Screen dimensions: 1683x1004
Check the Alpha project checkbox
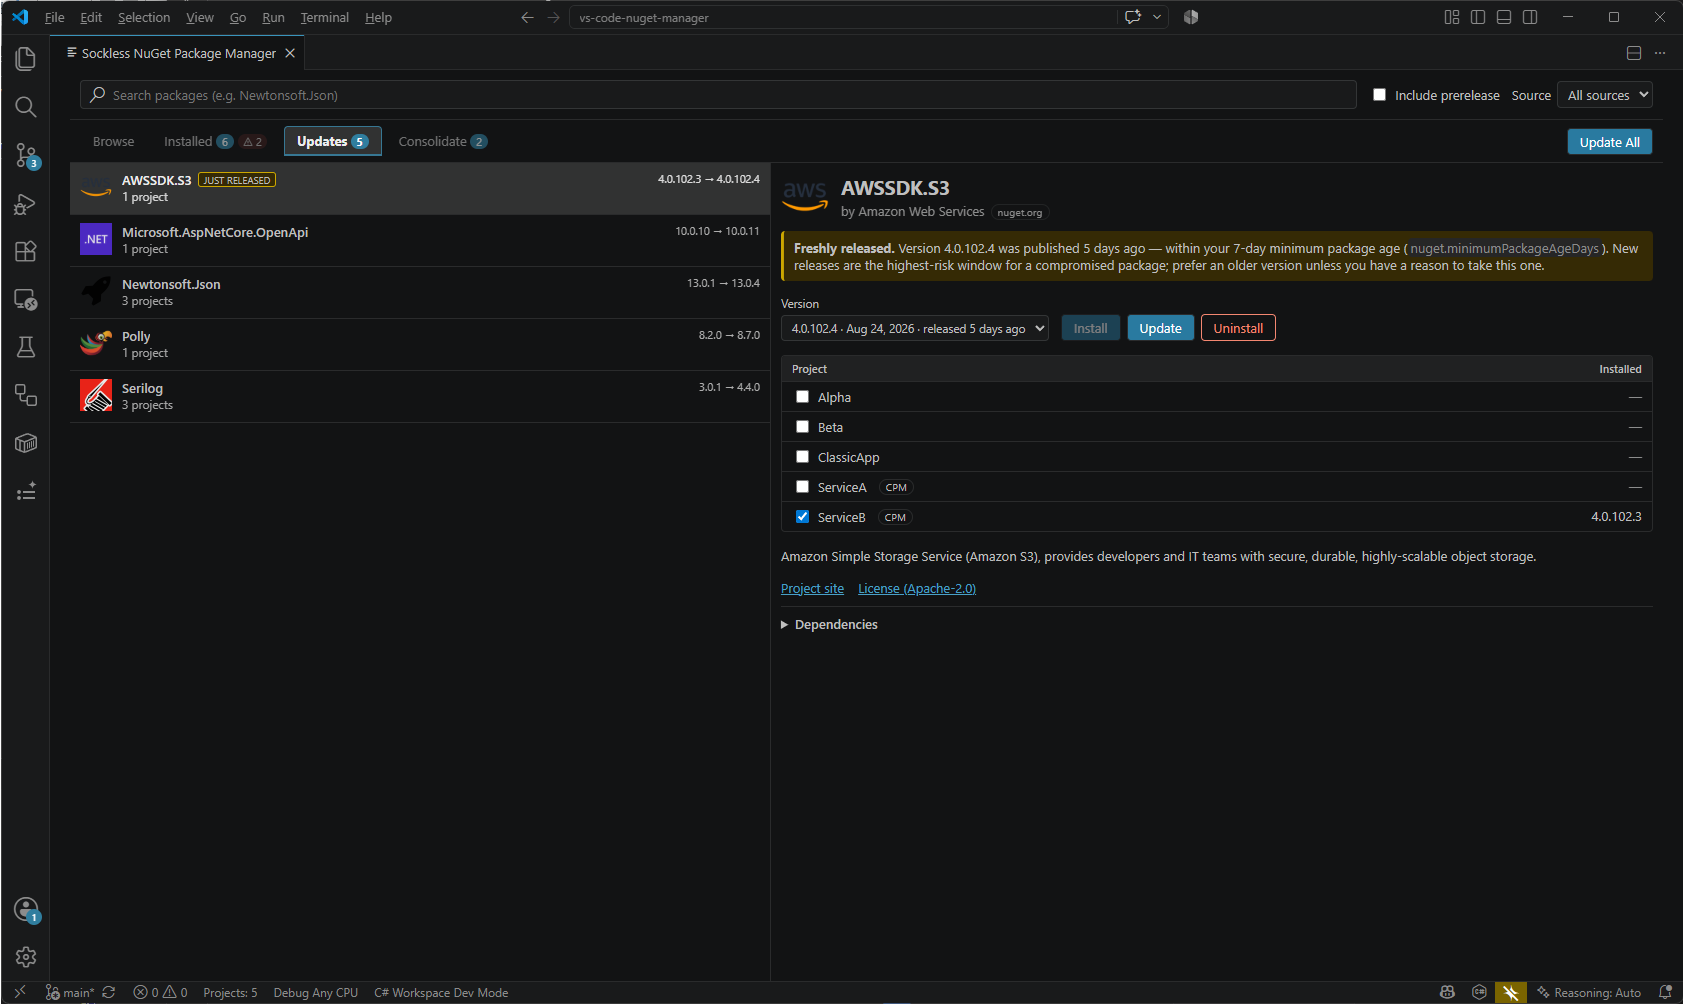coord(802,397)
